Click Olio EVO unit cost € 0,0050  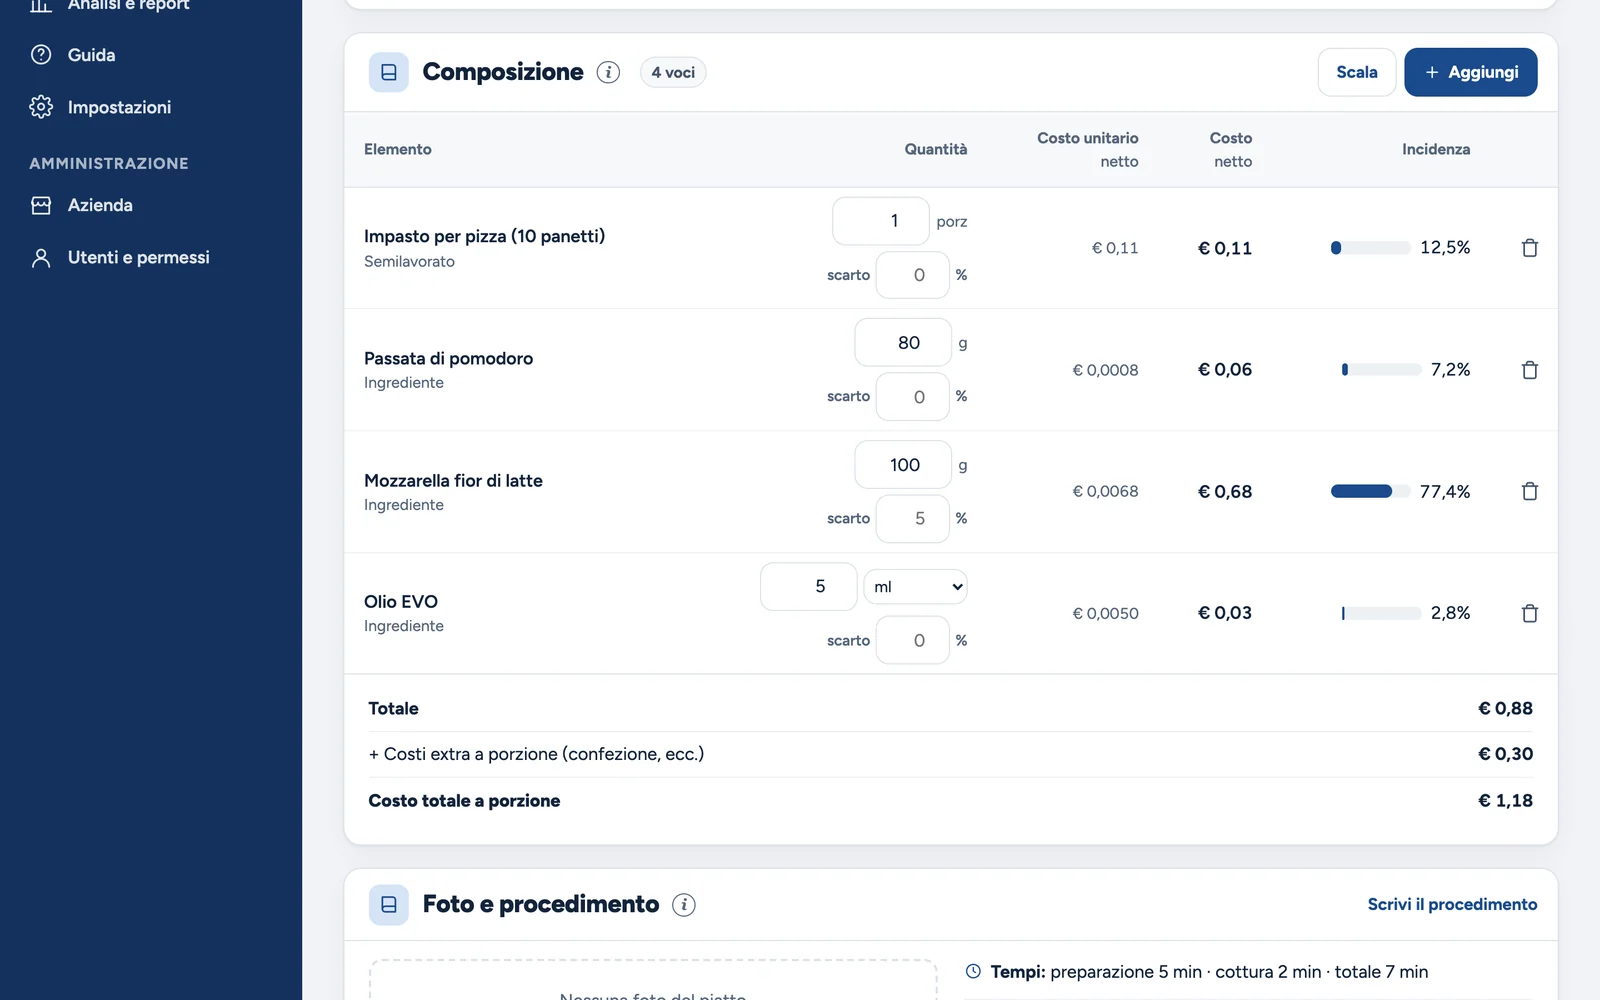(x=1105, y=613)
